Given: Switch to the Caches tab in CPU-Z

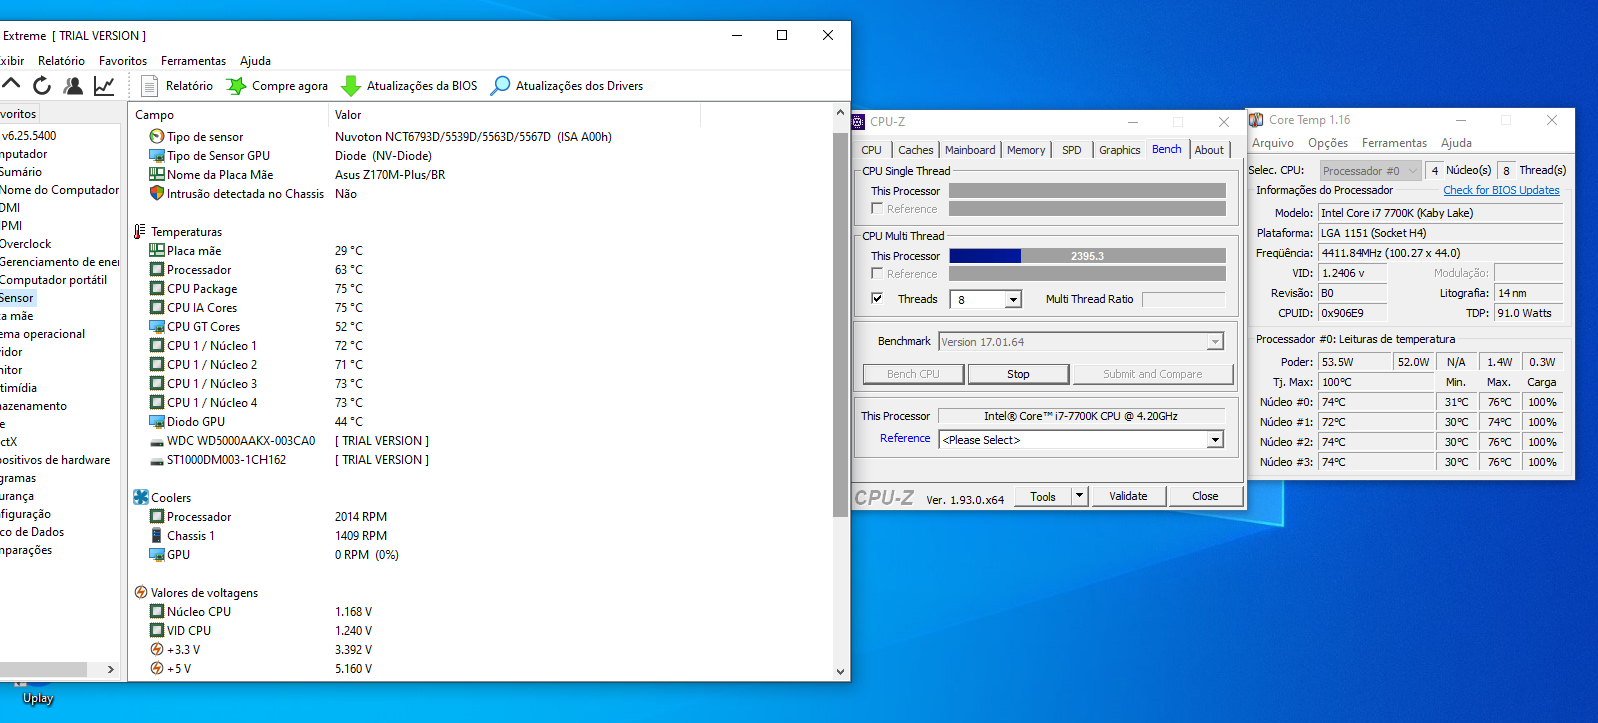Looking at the screenshot, I should coord(915,150).
